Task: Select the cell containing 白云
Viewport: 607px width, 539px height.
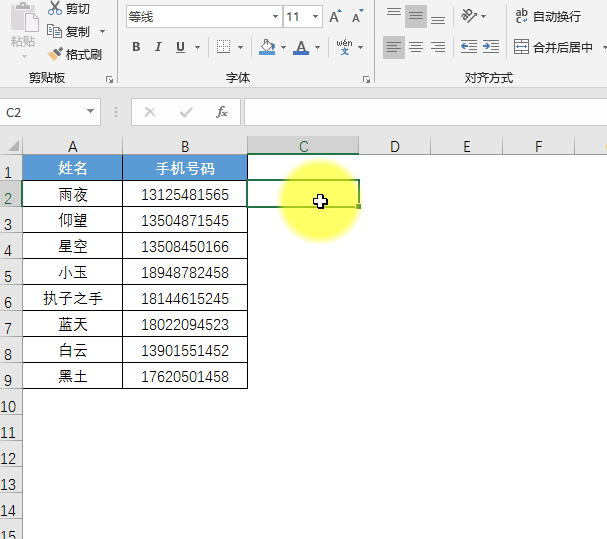Action: pos(72,350)
